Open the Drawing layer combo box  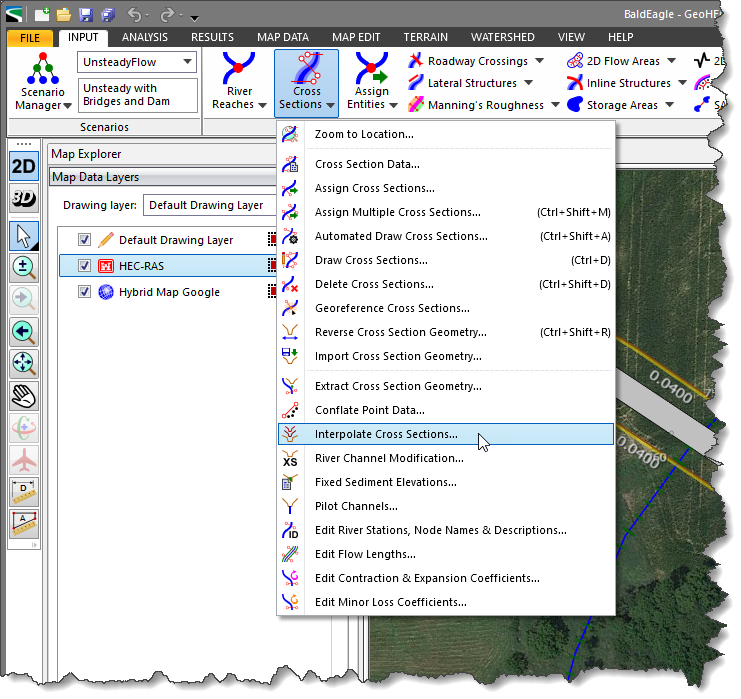click(x=210, y=205)
